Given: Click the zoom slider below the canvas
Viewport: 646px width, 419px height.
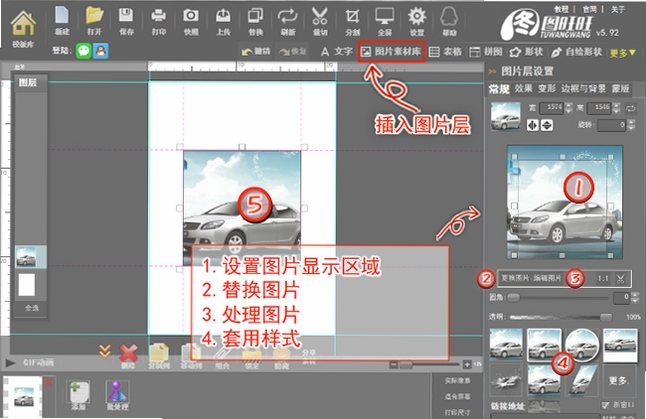Looking at the screenshot, I should (x=429, y=365).
